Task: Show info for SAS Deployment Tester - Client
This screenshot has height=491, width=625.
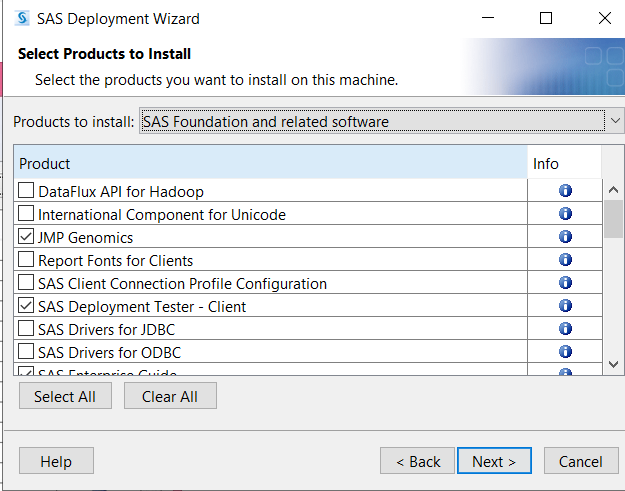Action: (565, 306)
